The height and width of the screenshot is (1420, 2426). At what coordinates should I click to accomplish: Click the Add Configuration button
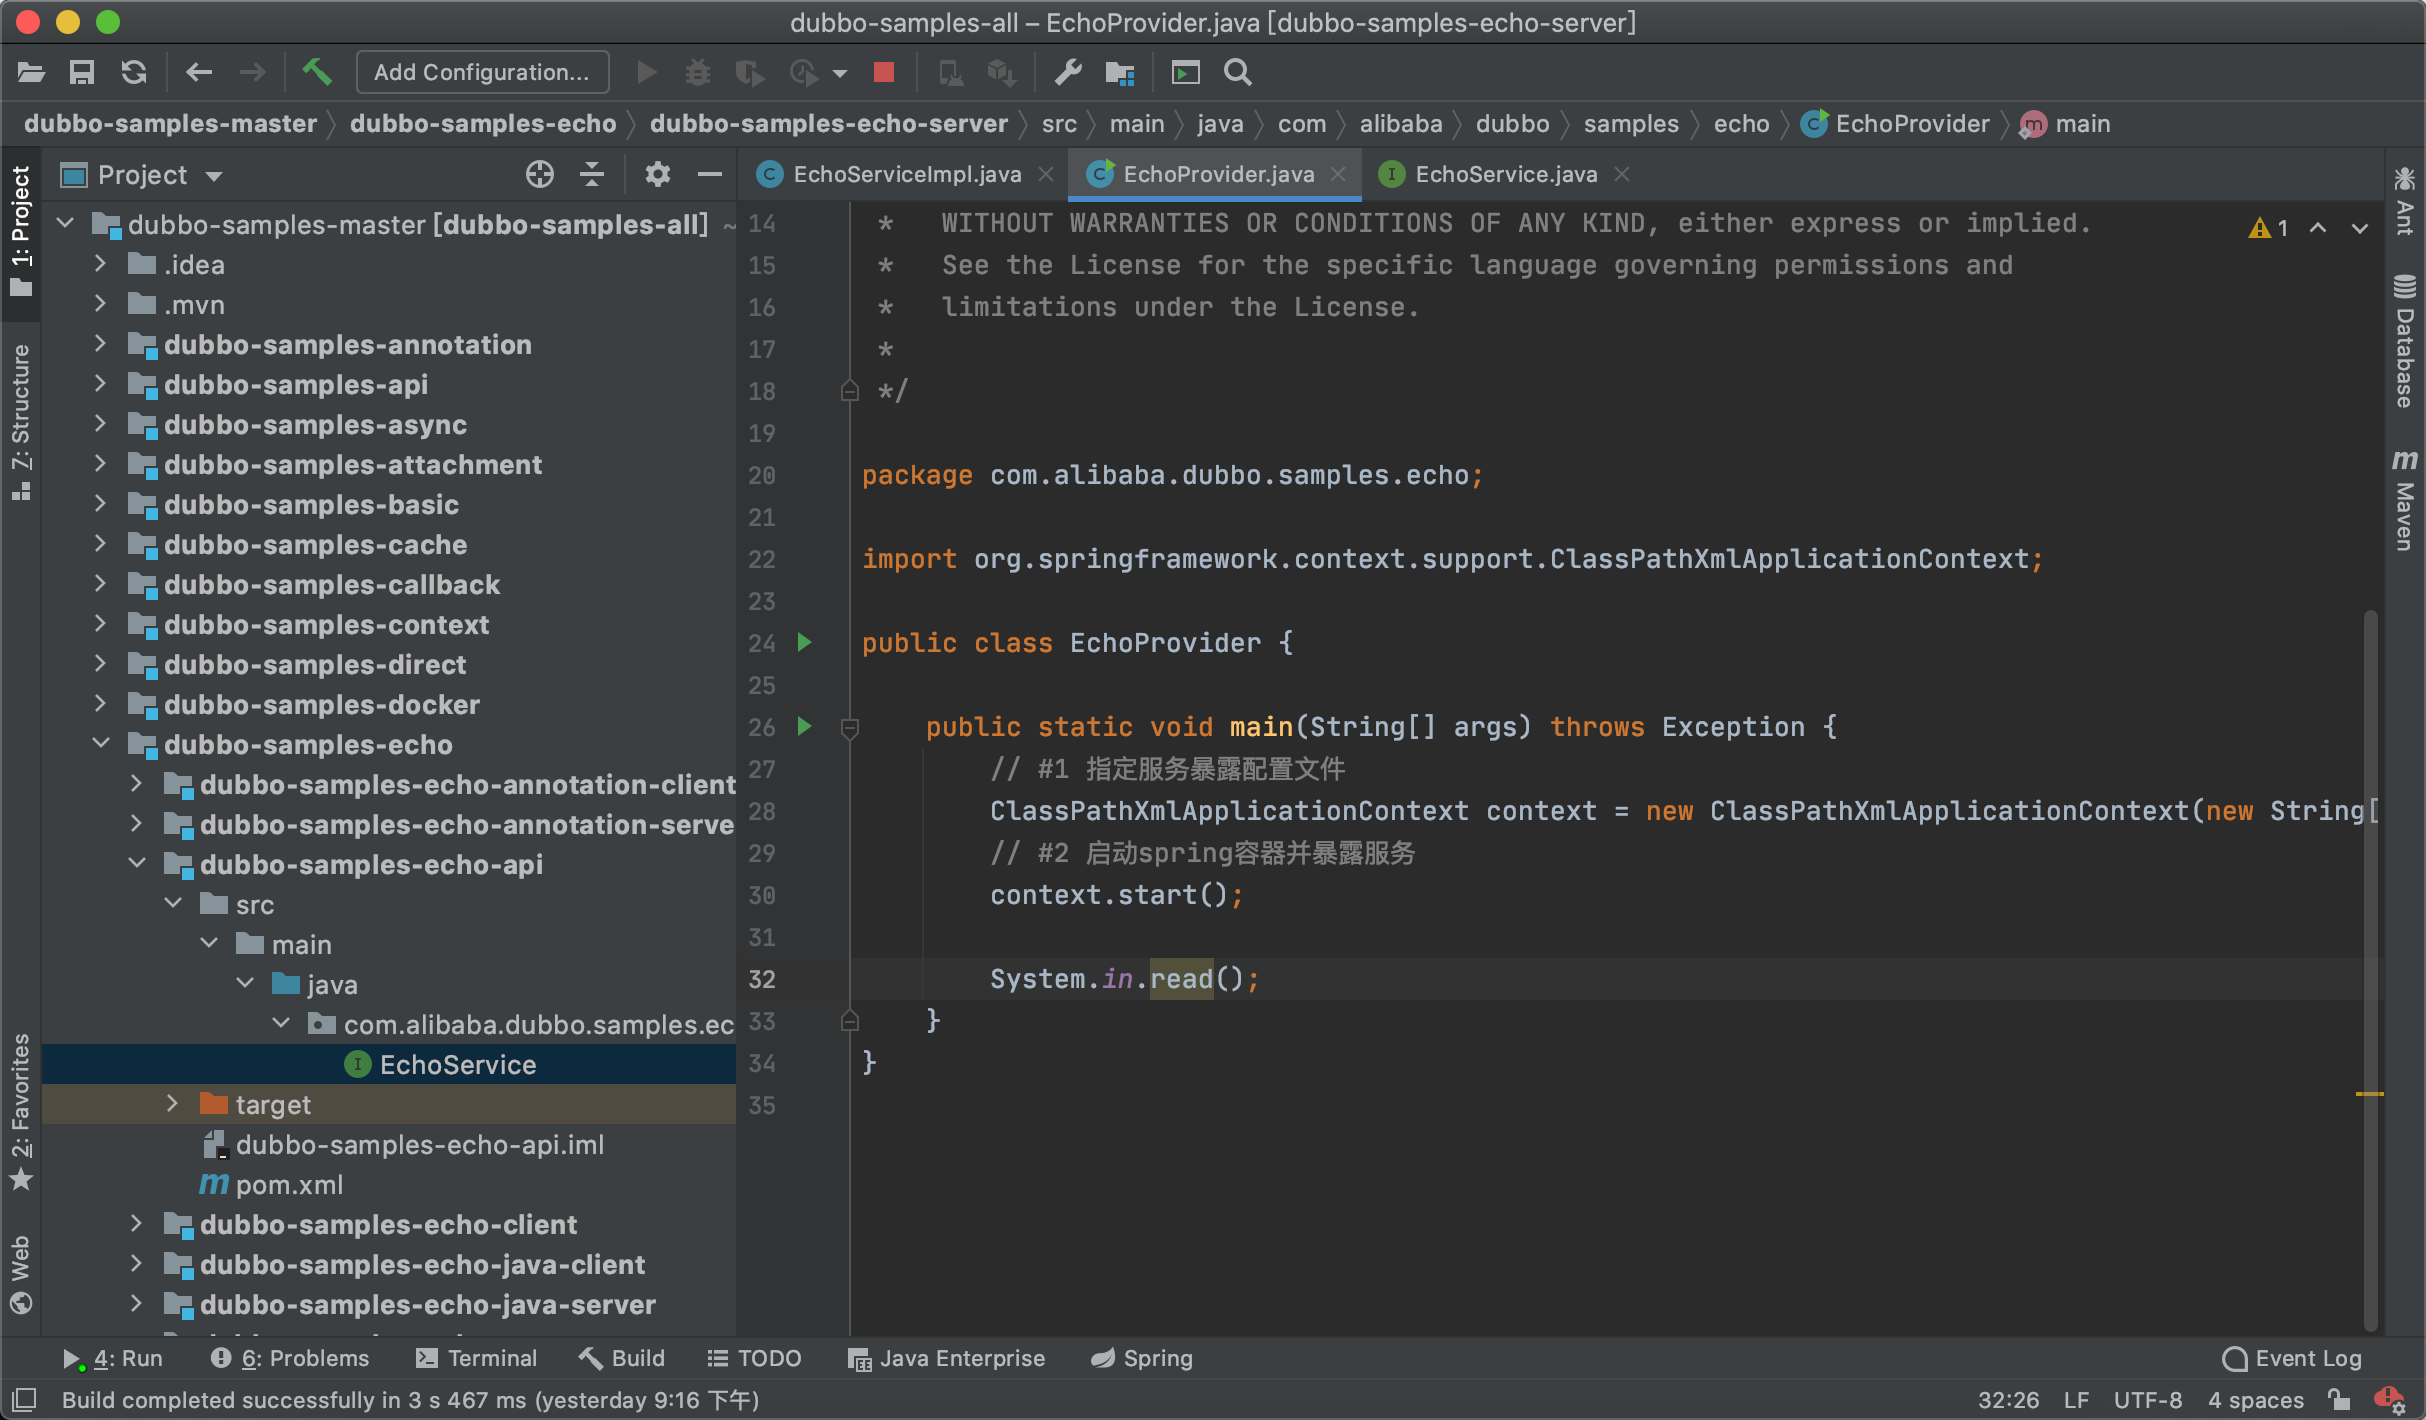(481, 72)
